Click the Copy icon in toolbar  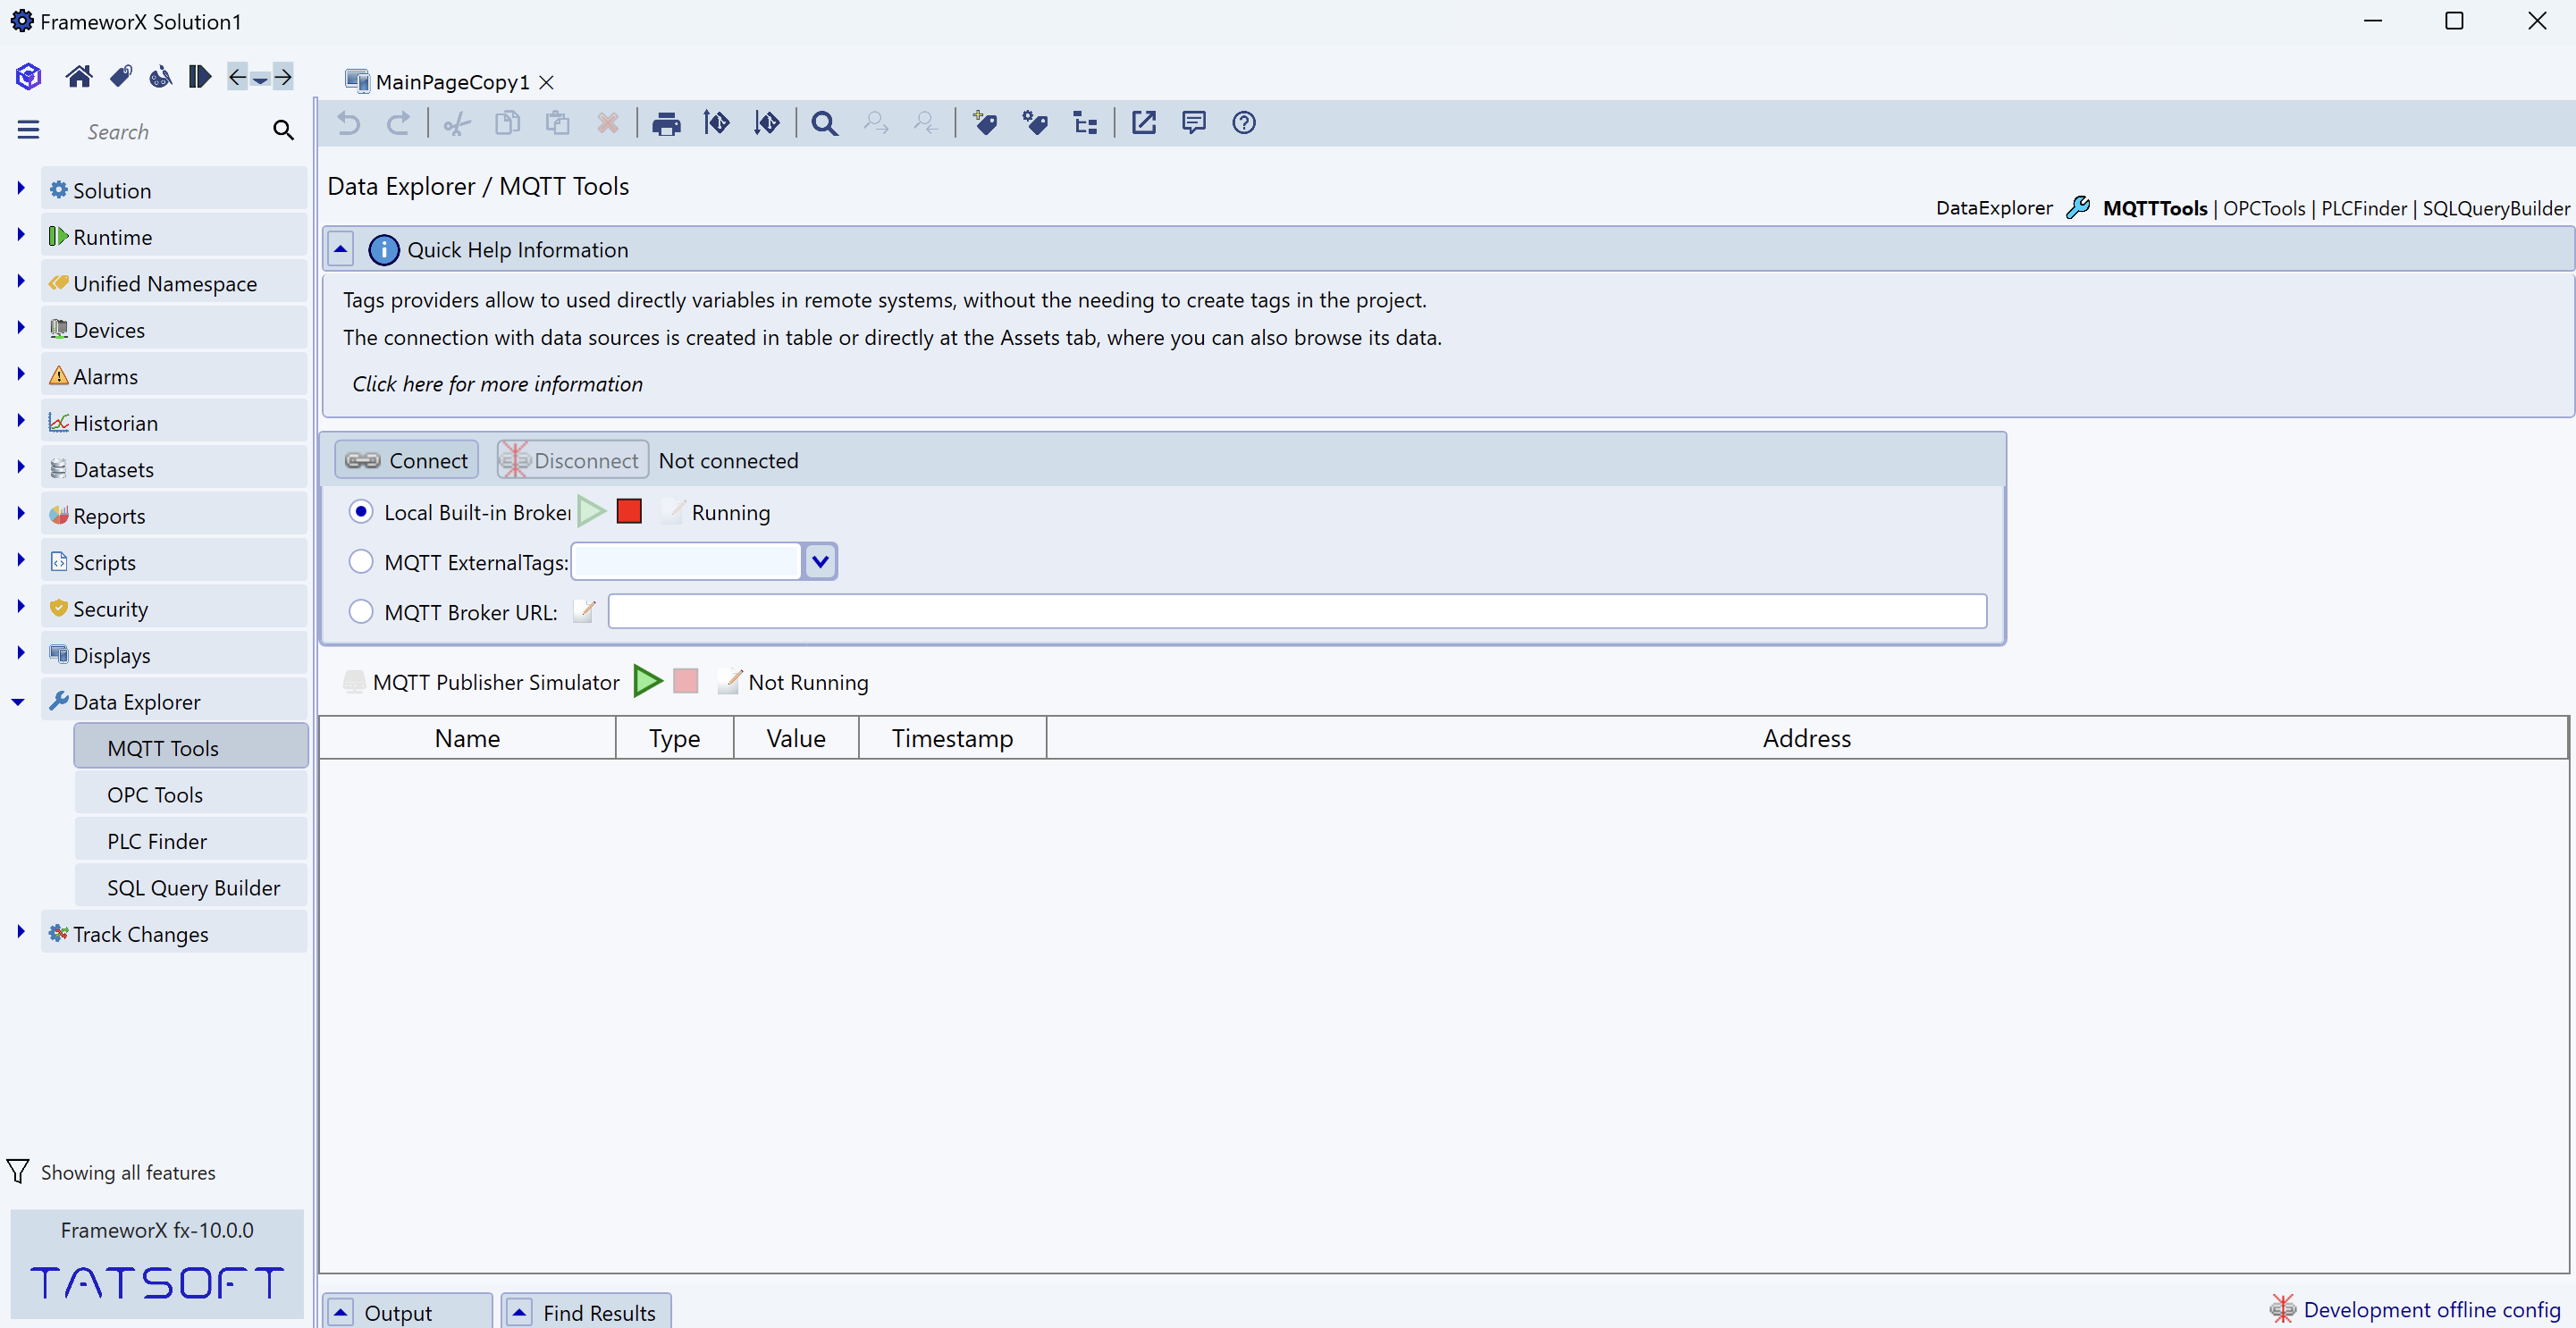pos(507,123)
